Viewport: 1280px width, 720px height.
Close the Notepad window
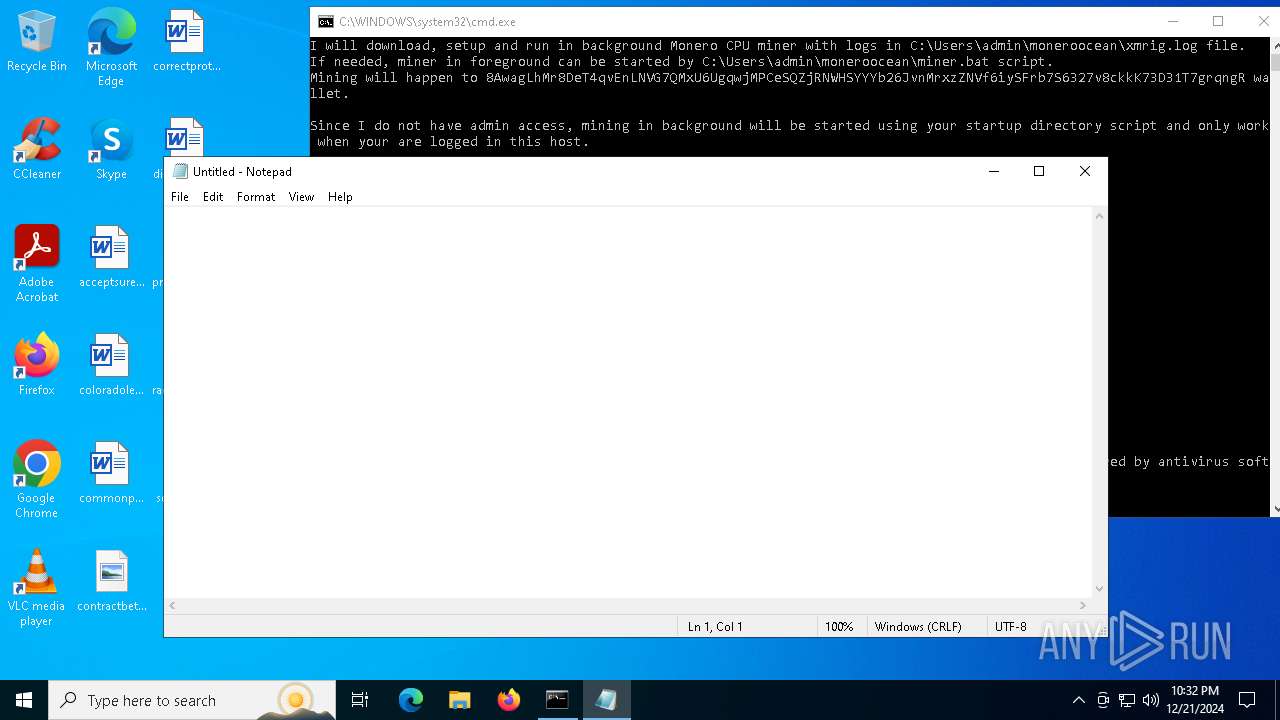(1085, 171)
